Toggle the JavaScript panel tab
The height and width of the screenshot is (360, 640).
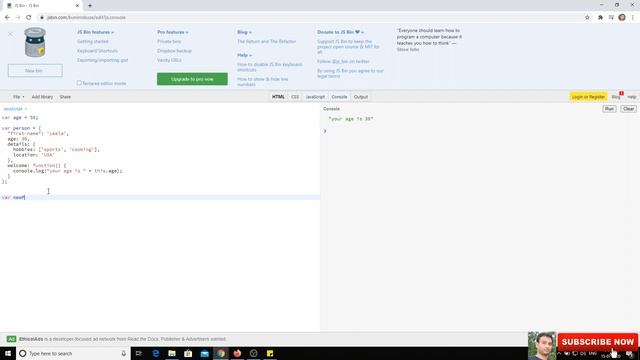[x=315, y=97]
